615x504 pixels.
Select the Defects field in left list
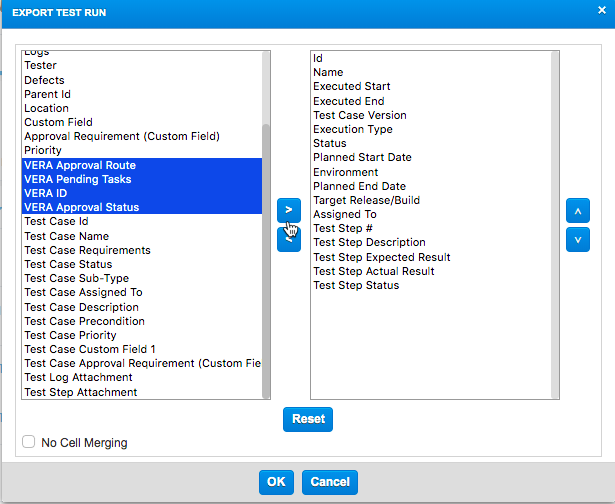coord(44,80)
